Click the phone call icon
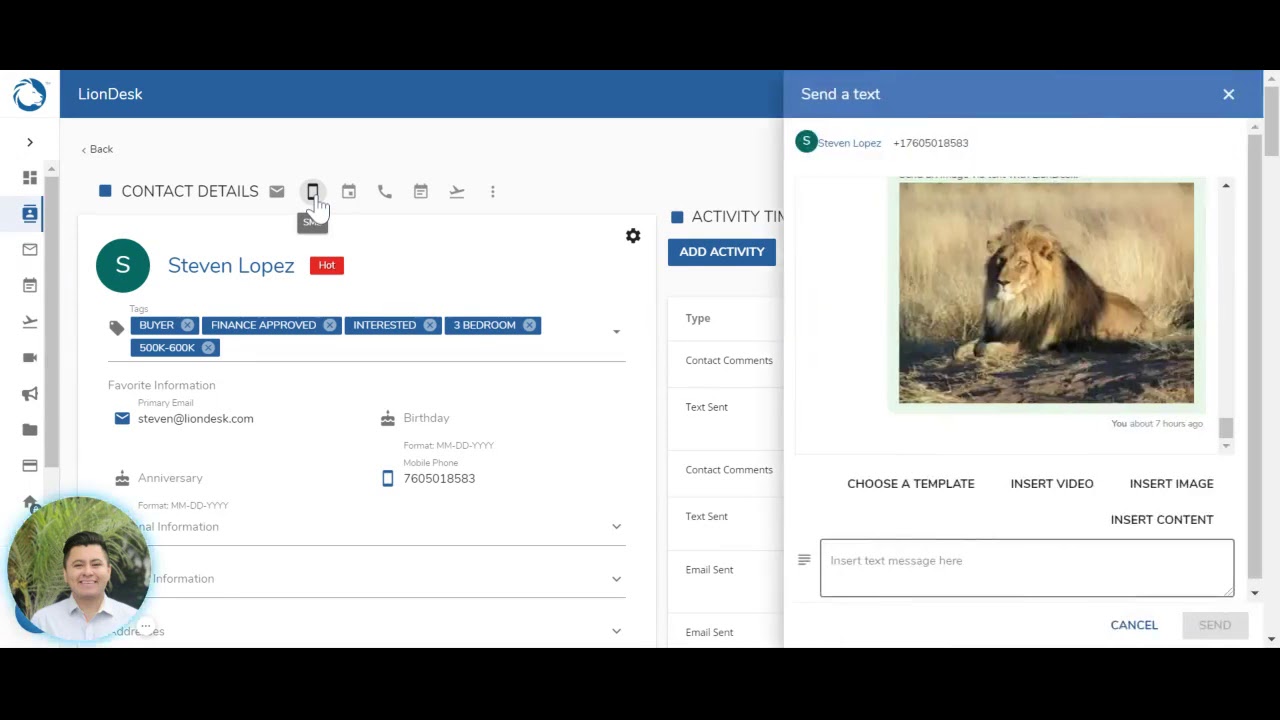This screenshot has height=720, width=1280. tap(385, 191)
